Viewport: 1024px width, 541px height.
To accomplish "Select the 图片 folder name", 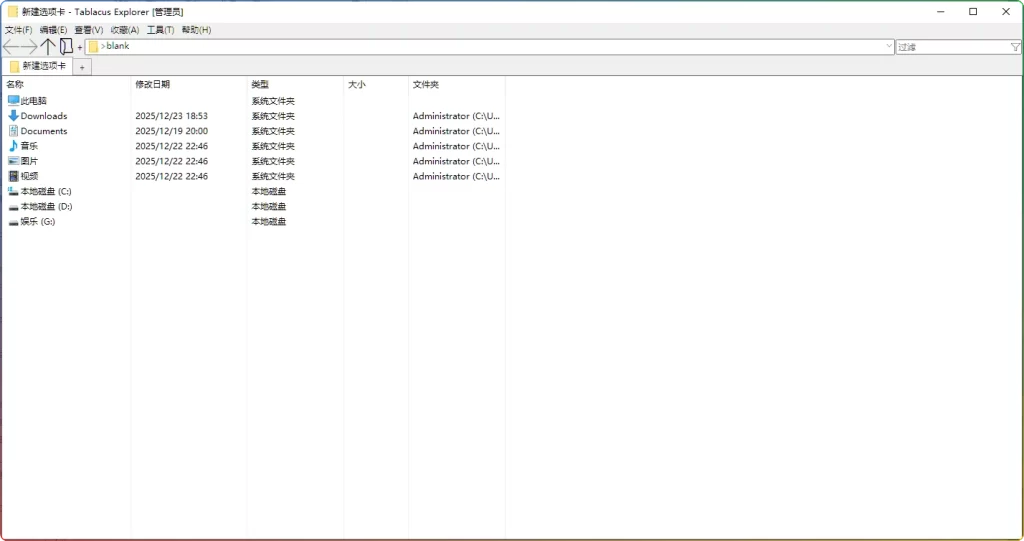I will [29, 161].
